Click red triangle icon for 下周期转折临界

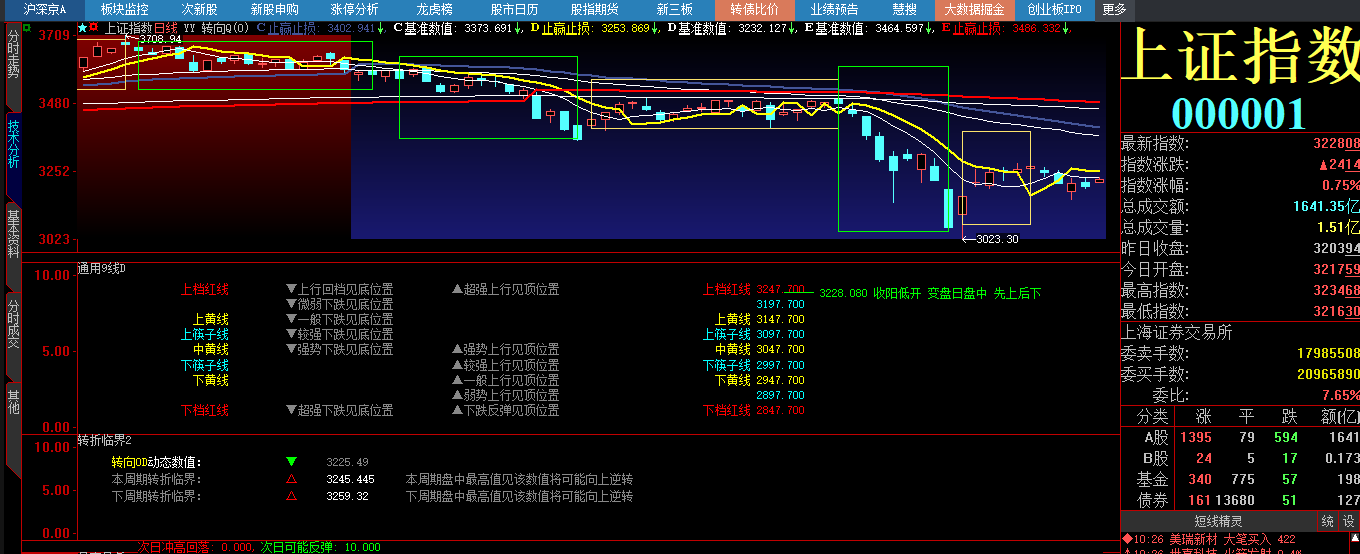point(291,496)
